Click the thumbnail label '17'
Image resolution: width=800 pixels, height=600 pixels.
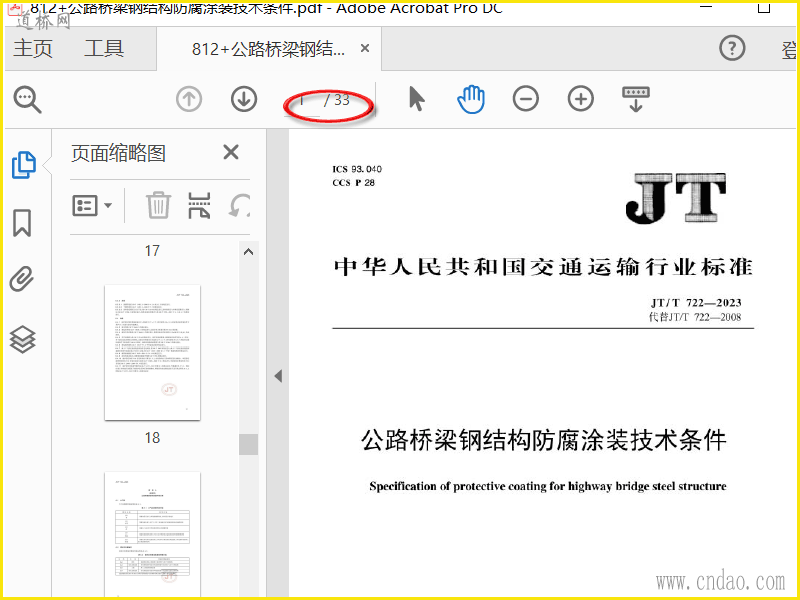point(152,251)
